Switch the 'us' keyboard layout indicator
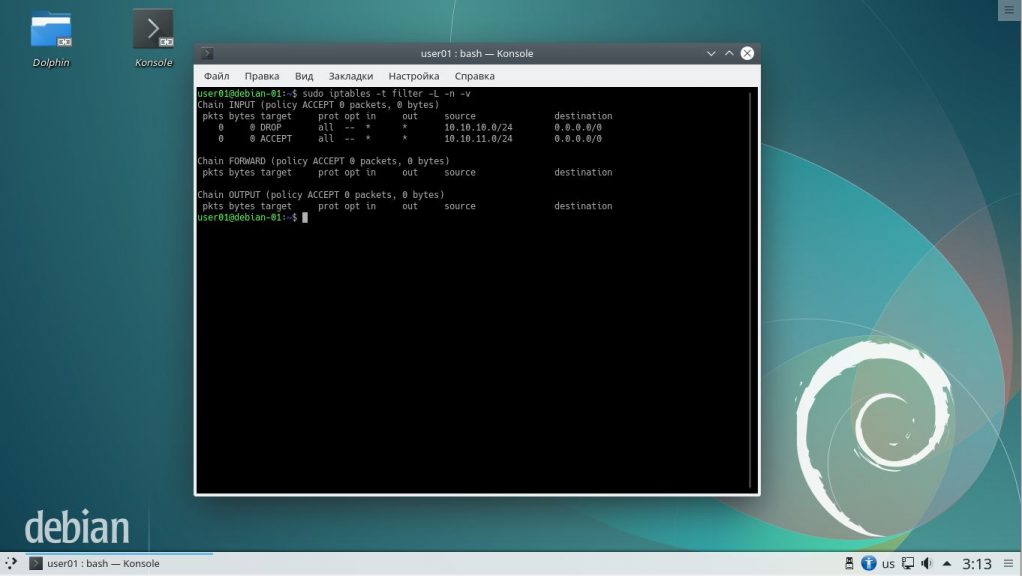The image size is (1022, 576). [888, 564]
